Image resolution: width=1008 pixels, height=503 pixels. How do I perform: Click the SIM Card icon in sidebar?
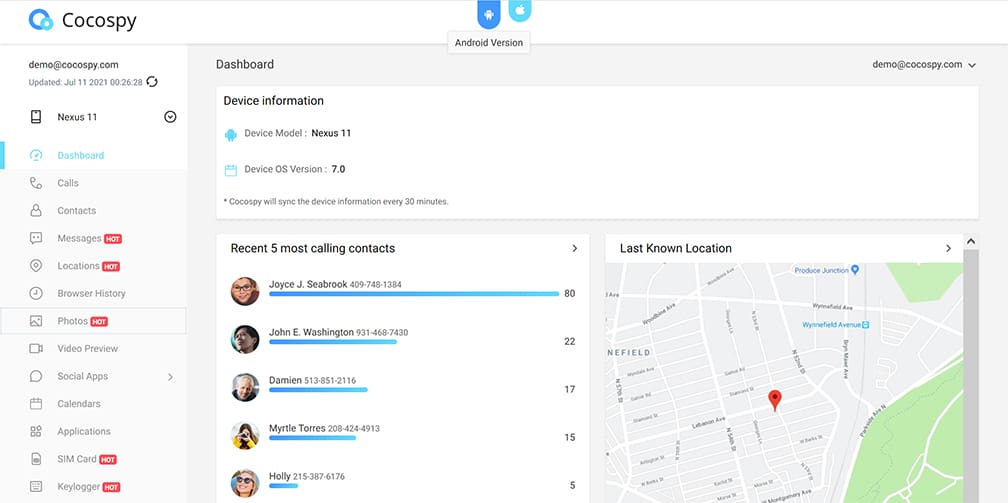point(36,459)
